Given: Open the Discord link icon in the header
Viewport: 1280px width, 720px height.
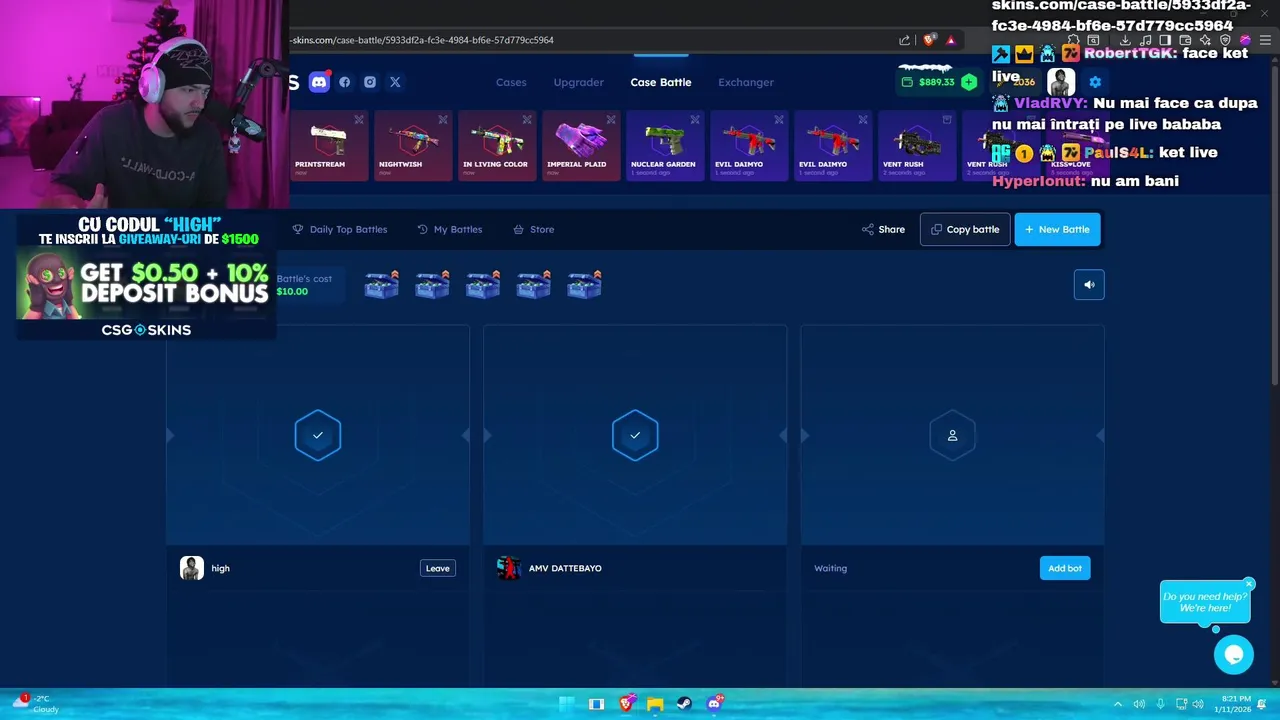Looking at the screenshot, I should pyautogui.click(x=319, y=82).
